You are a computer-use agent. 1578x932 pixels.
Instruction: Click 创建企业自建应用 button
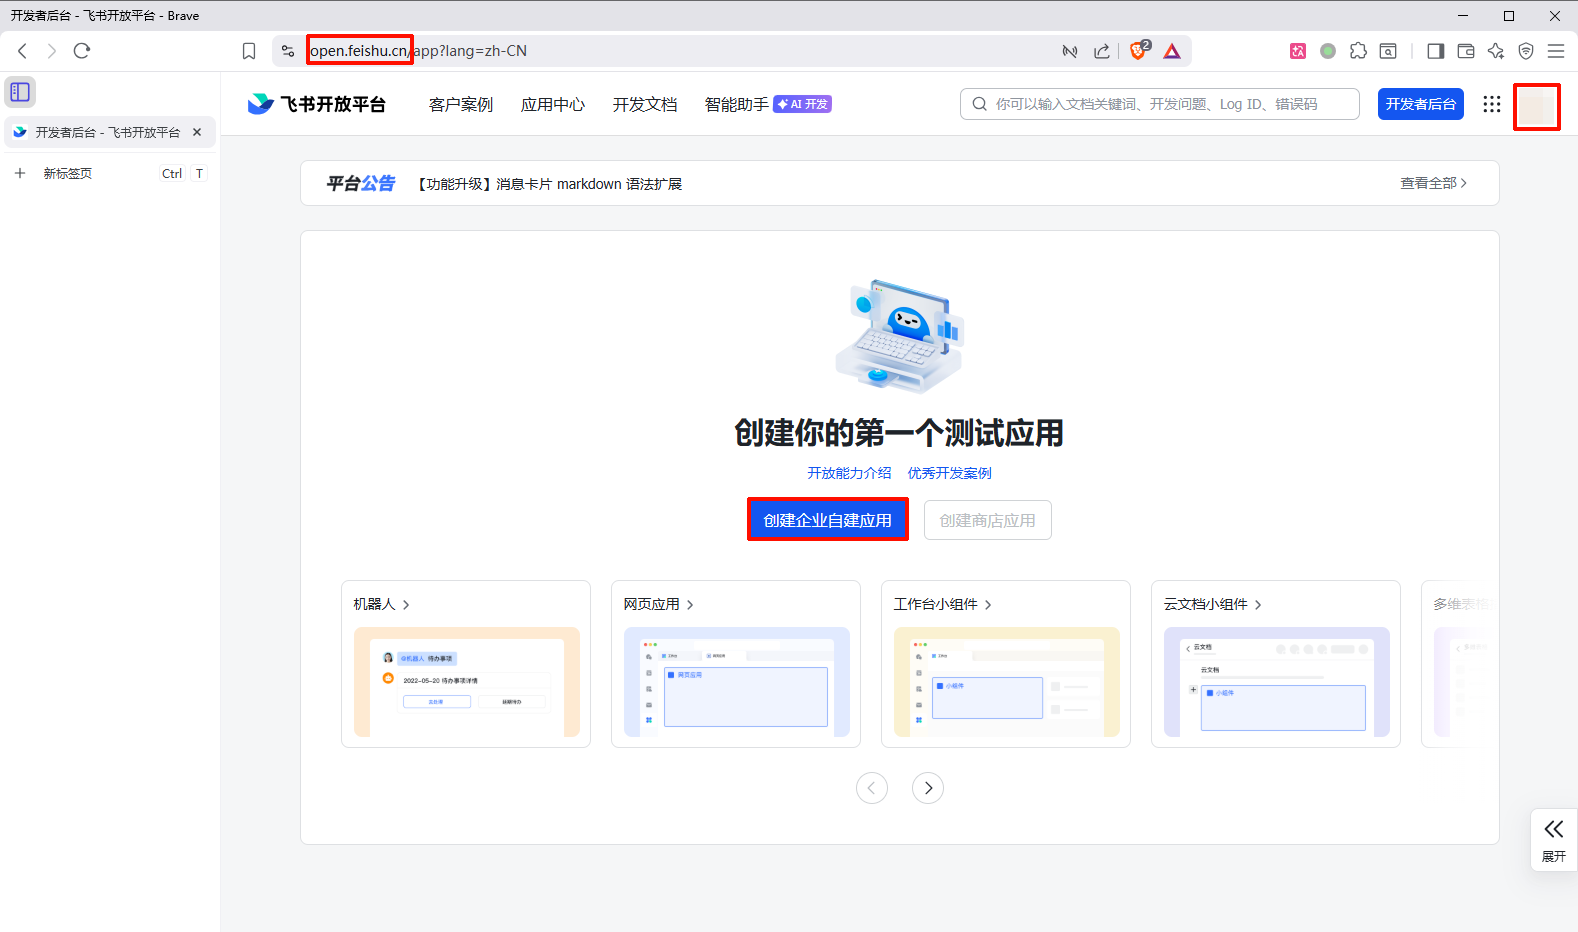point(827,520)
